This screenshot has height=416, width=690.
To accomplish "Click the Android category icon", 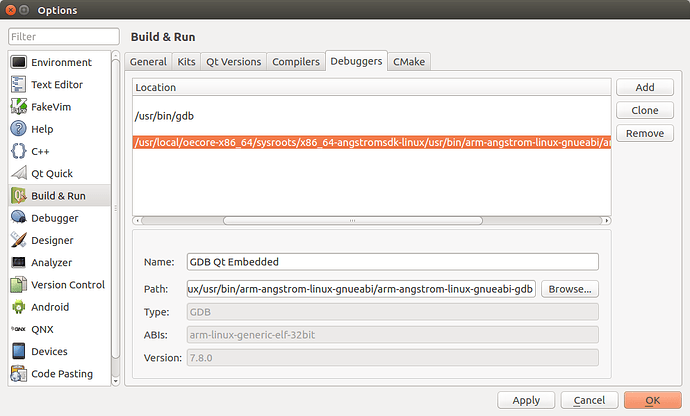I will (19, 307).
